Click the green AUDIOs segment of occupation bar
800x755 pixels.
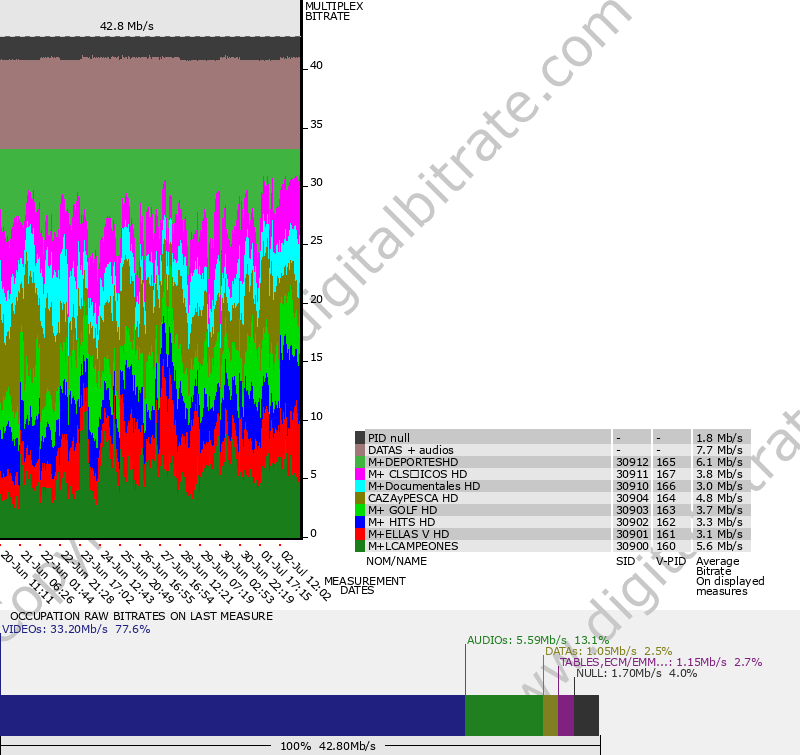click(504, 715)
